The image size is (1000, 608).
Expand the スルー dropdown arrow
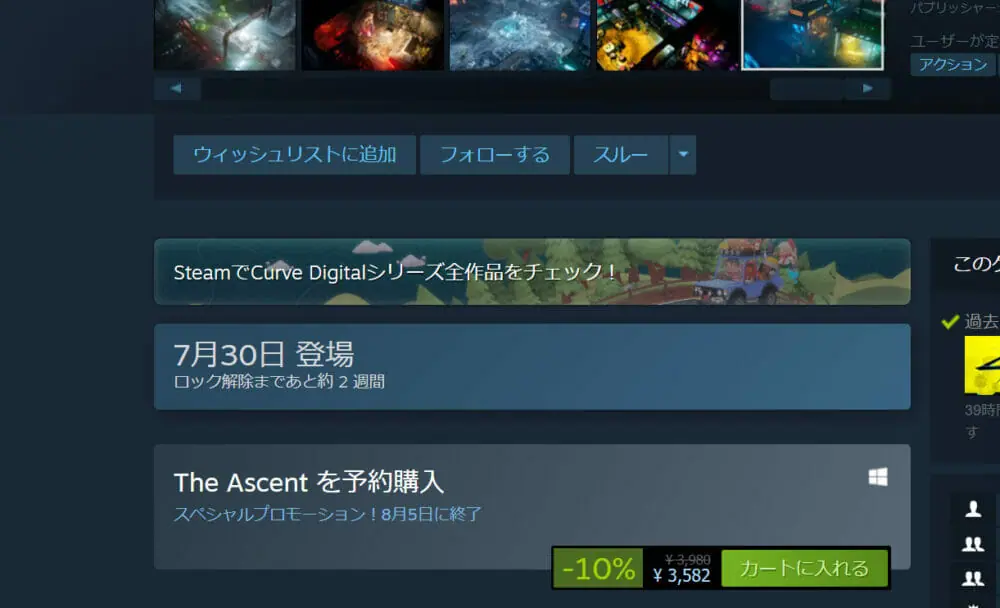(683, 154)
